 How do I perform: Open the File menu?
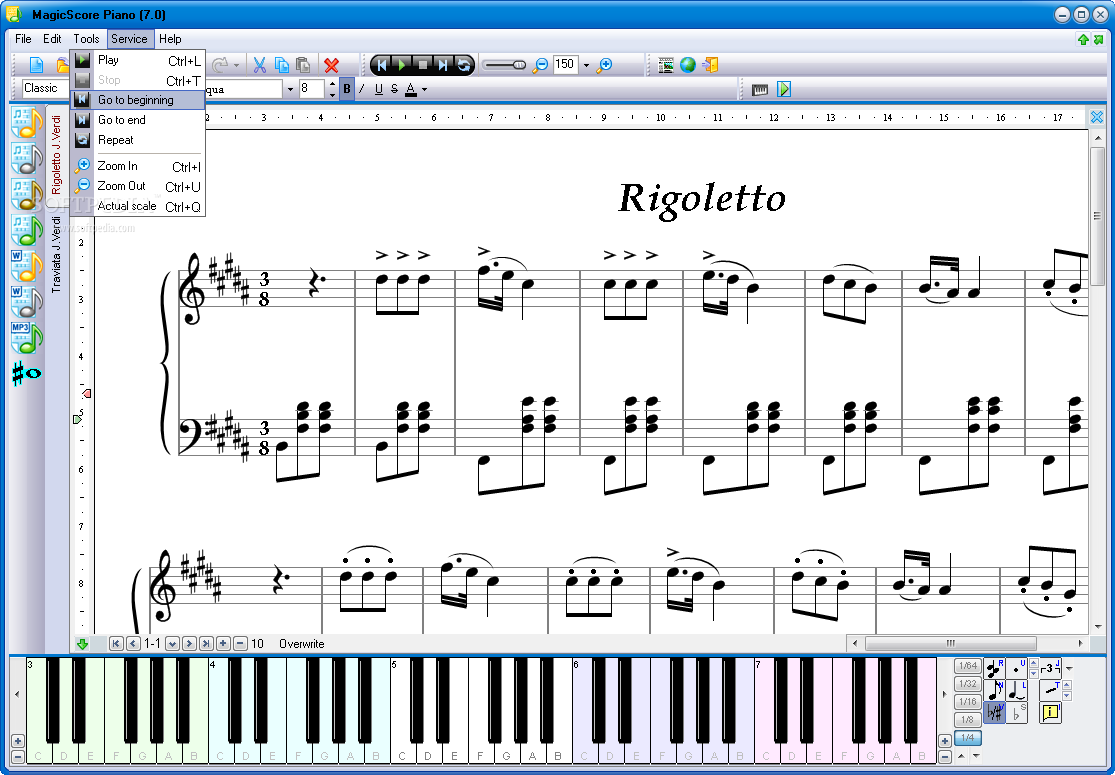click(x=23, y=39)
